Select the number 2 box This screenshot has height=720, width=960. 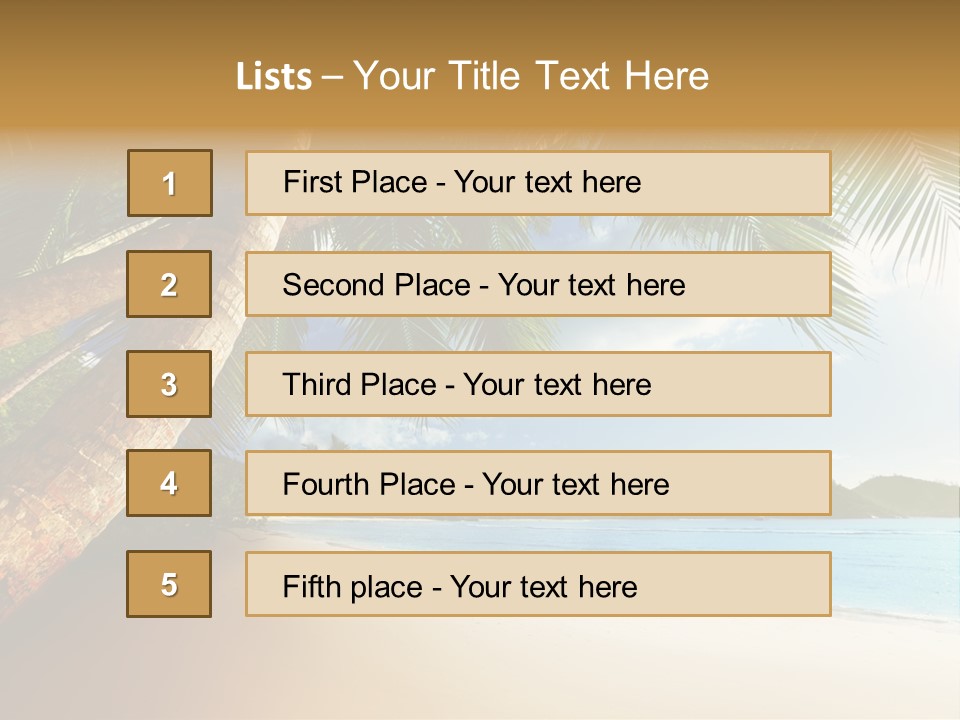pos(169,284)
